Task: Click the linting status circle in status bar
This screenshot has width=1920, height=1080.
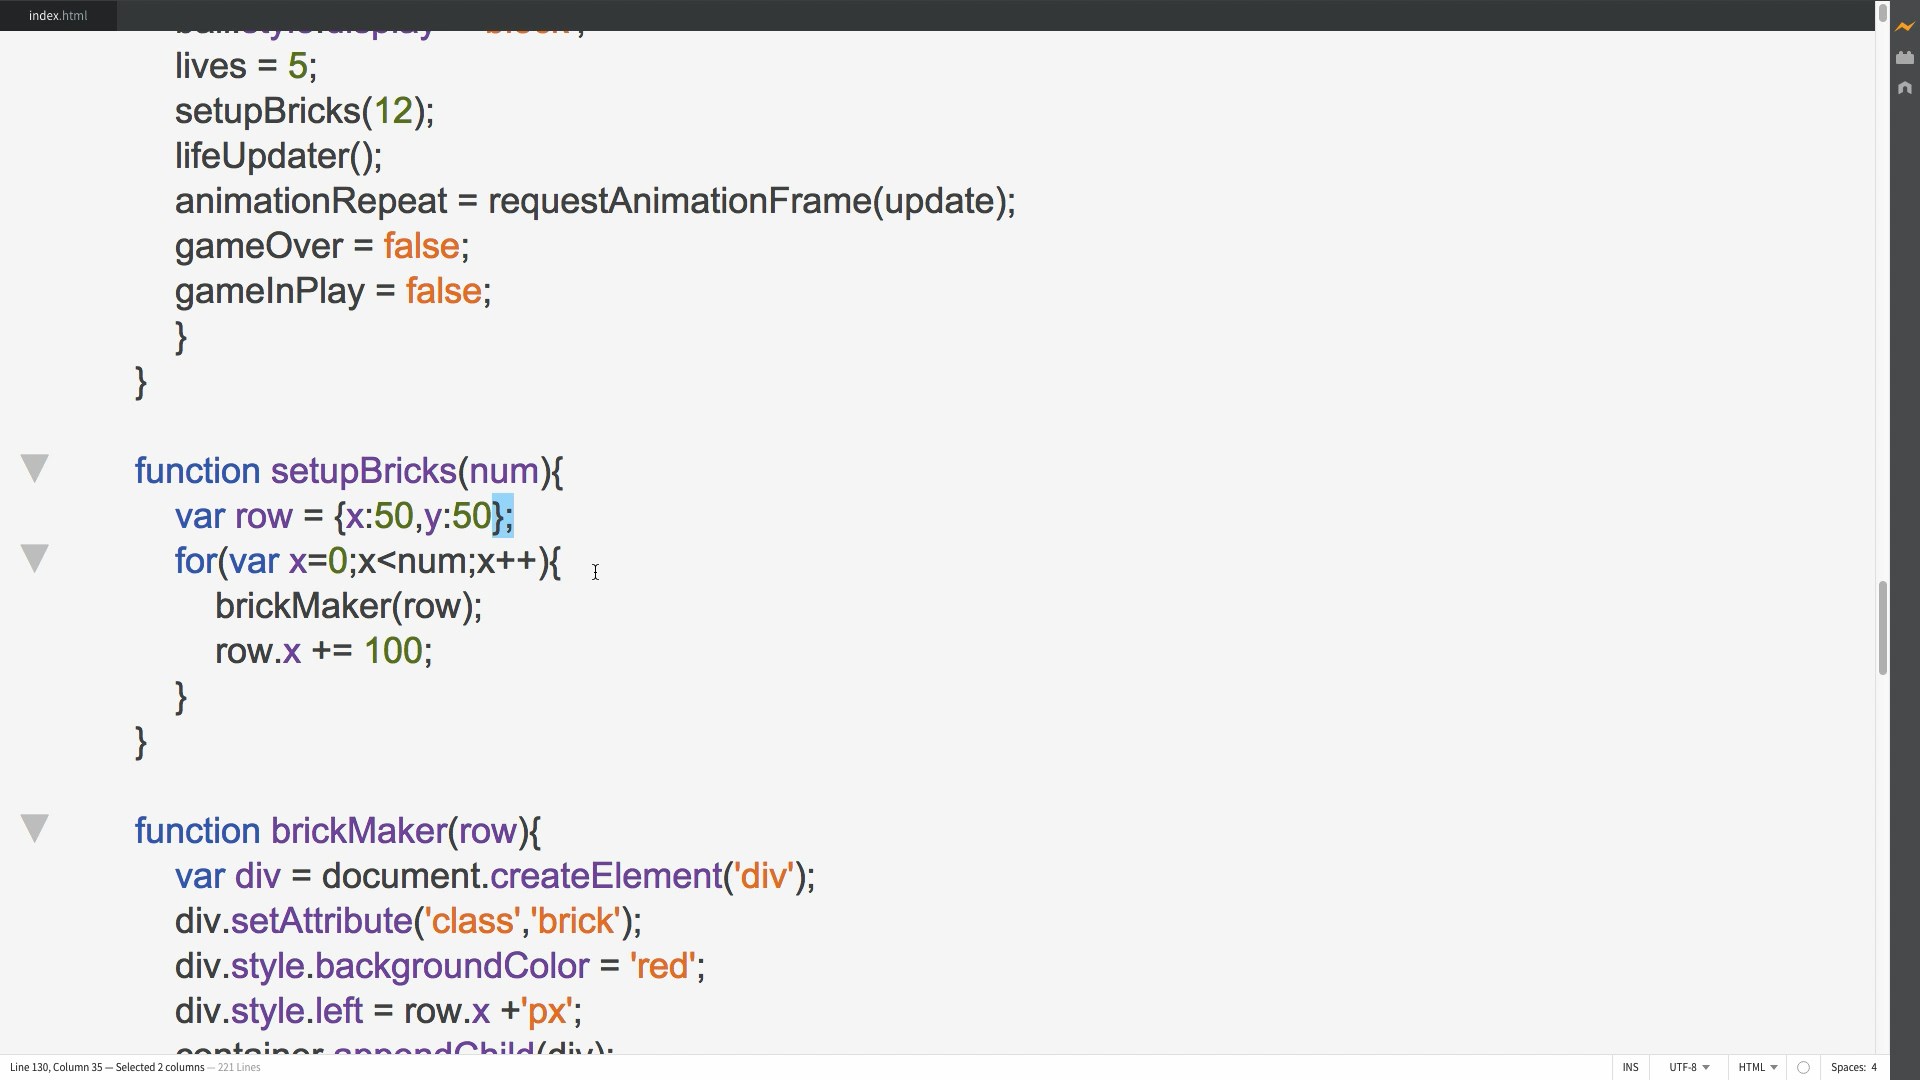Action: point(1803,1068)
